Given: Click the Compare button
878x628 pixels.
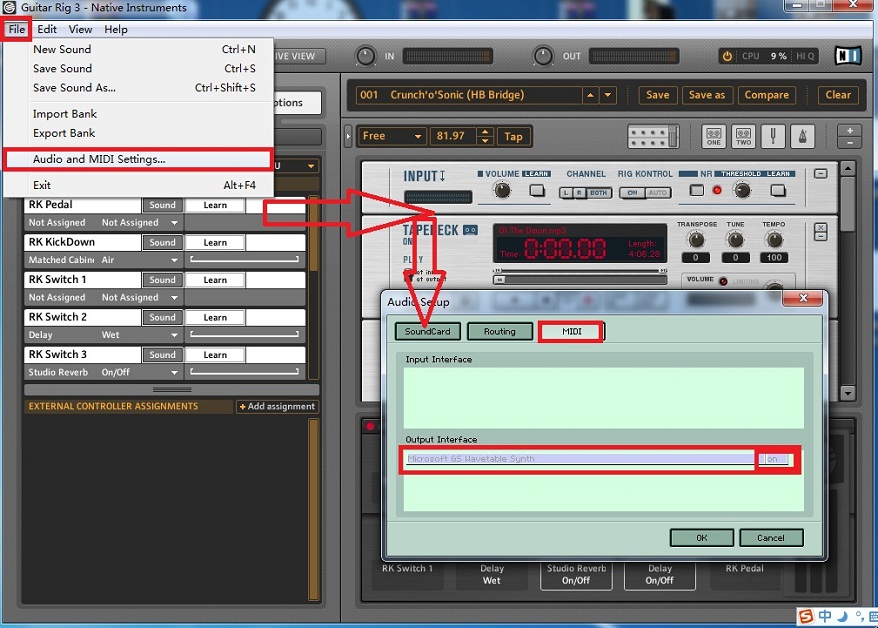Looking at the screenshot, I should [767, 95].
